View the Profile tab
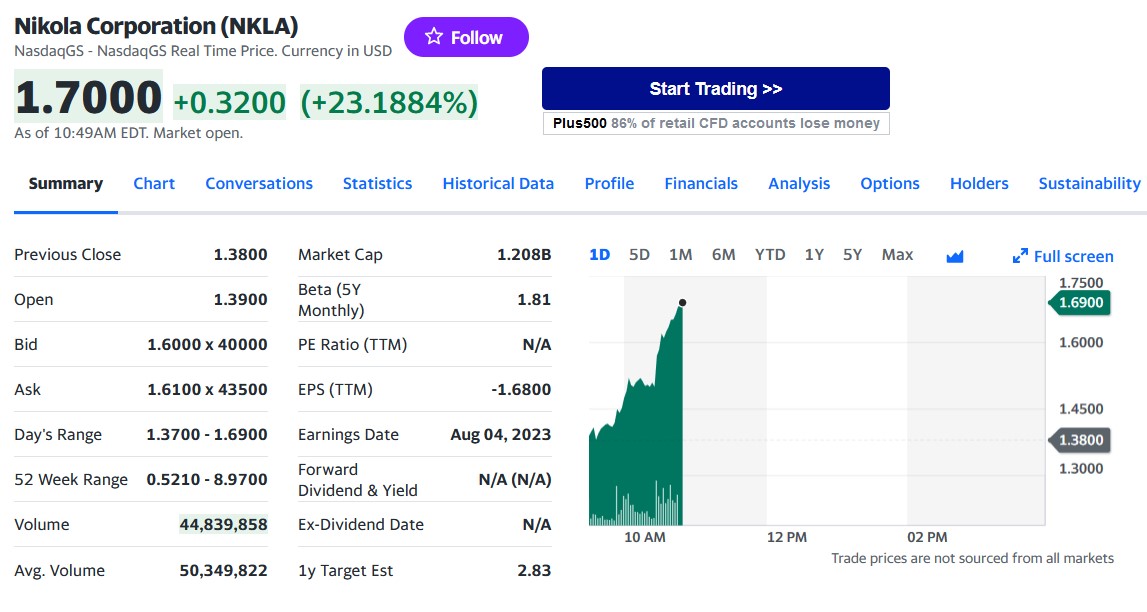Viewport: 1147px width, 612px height. [609, 184]
